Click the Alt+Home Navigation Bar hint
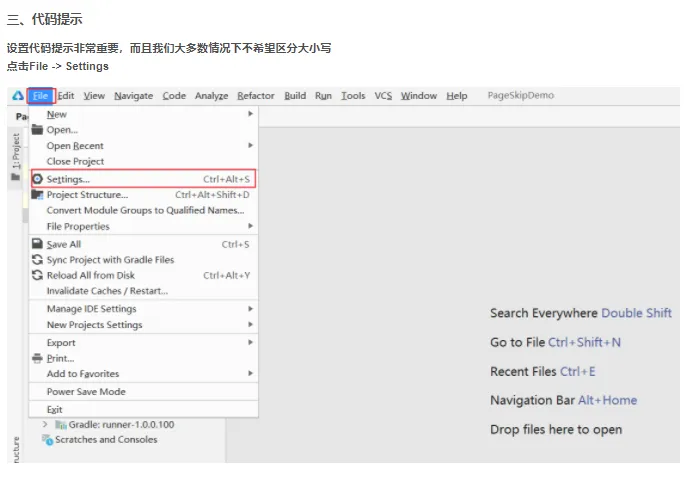 pyautogui.click(x=607, y=400)
